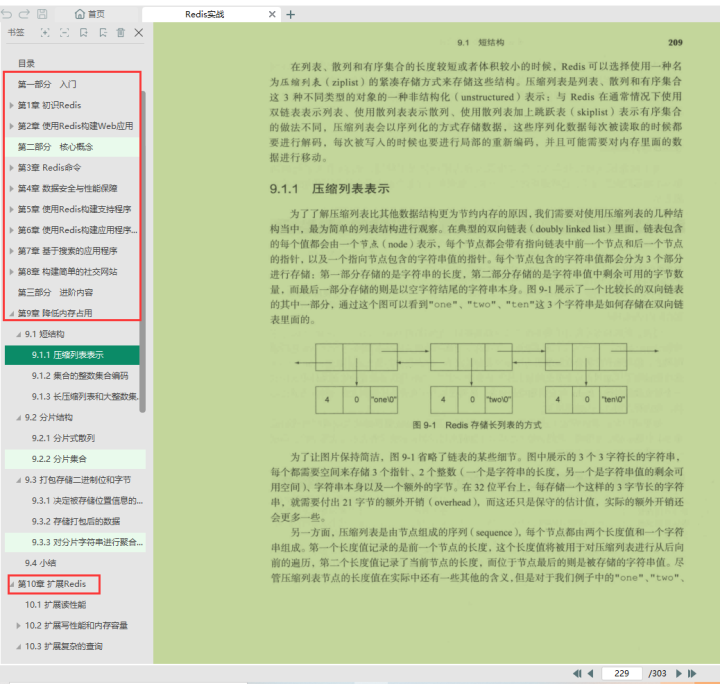Click the redo arrow icon
This screenshot has width=720, height=684.
pyautogui.click(x=24, y=14)
